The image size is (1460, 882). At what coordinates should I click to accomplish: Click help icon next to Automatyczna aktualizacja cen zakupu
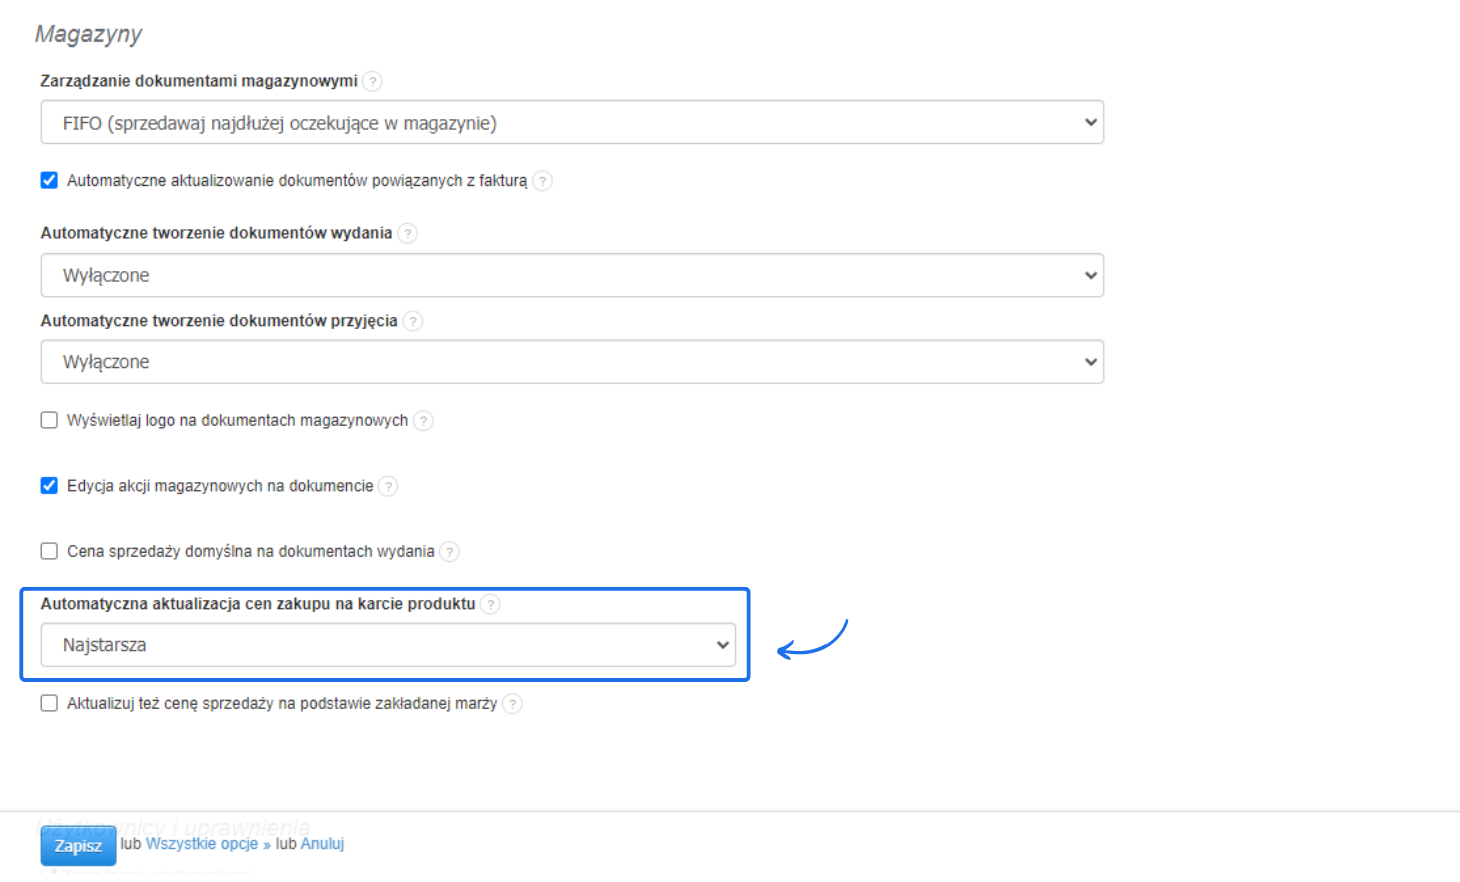click(x=490, y=604)
